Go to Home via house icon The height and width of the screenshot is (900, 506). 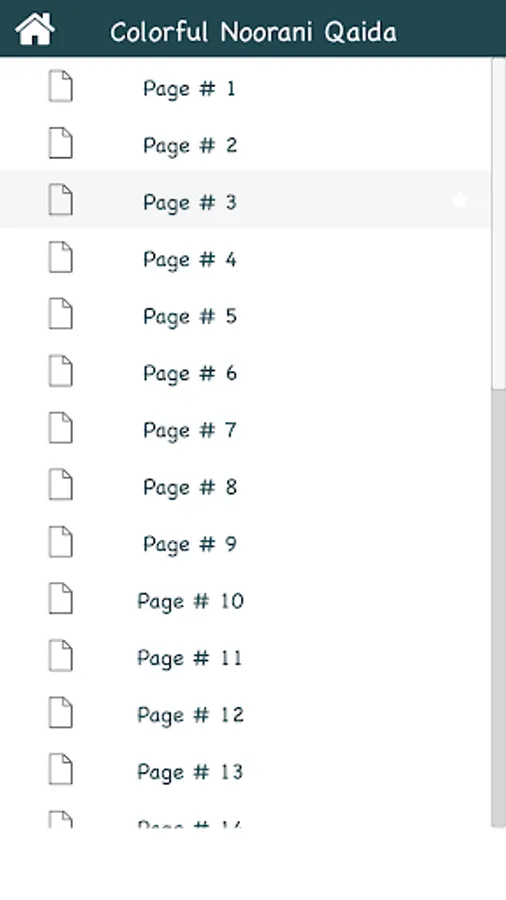(x=35, y=29)
